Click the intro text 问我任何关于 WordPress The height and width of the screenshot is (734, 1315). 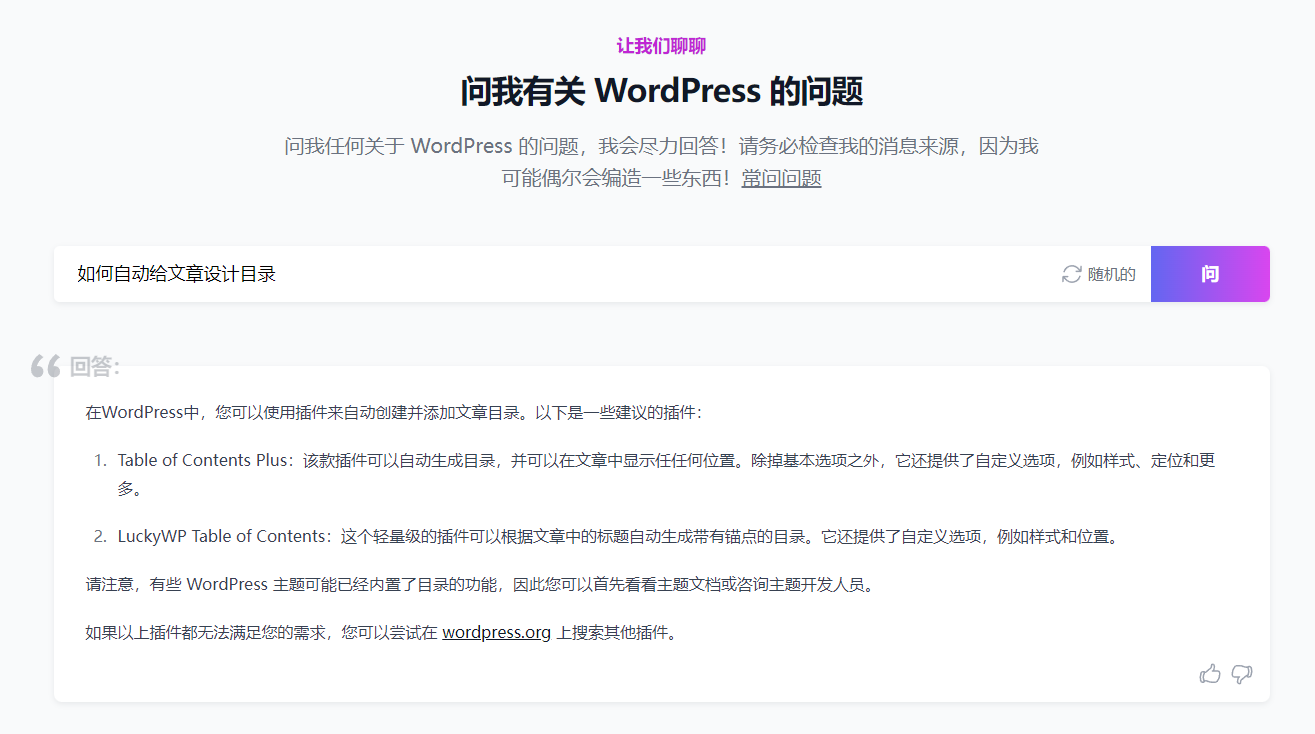point(661,162)
